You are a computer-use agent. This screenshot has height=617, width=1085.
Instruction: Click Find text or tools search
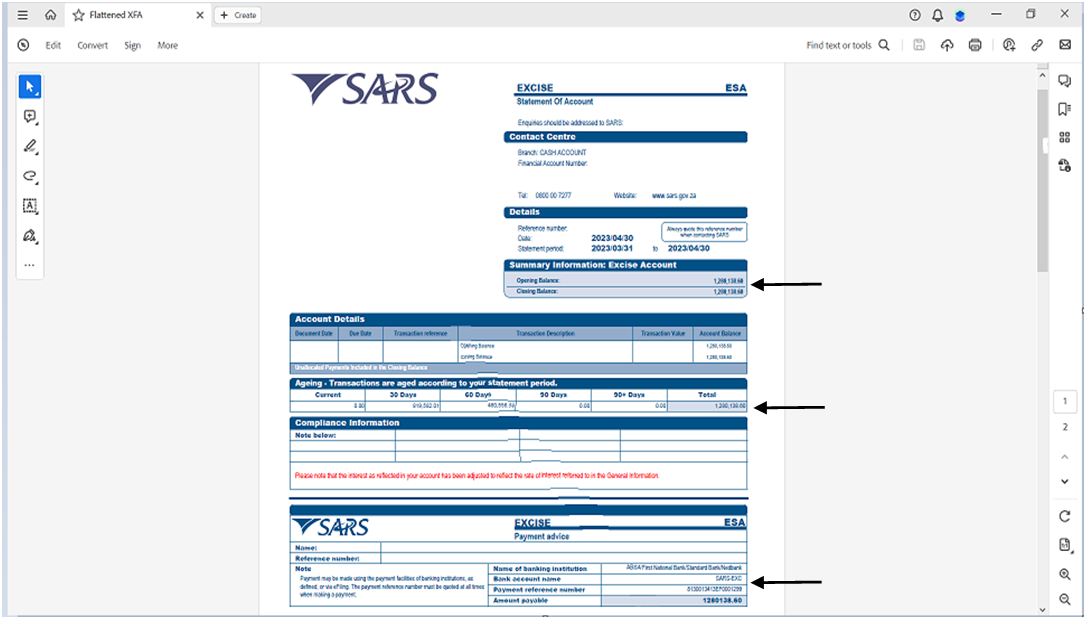coord(848,45)
